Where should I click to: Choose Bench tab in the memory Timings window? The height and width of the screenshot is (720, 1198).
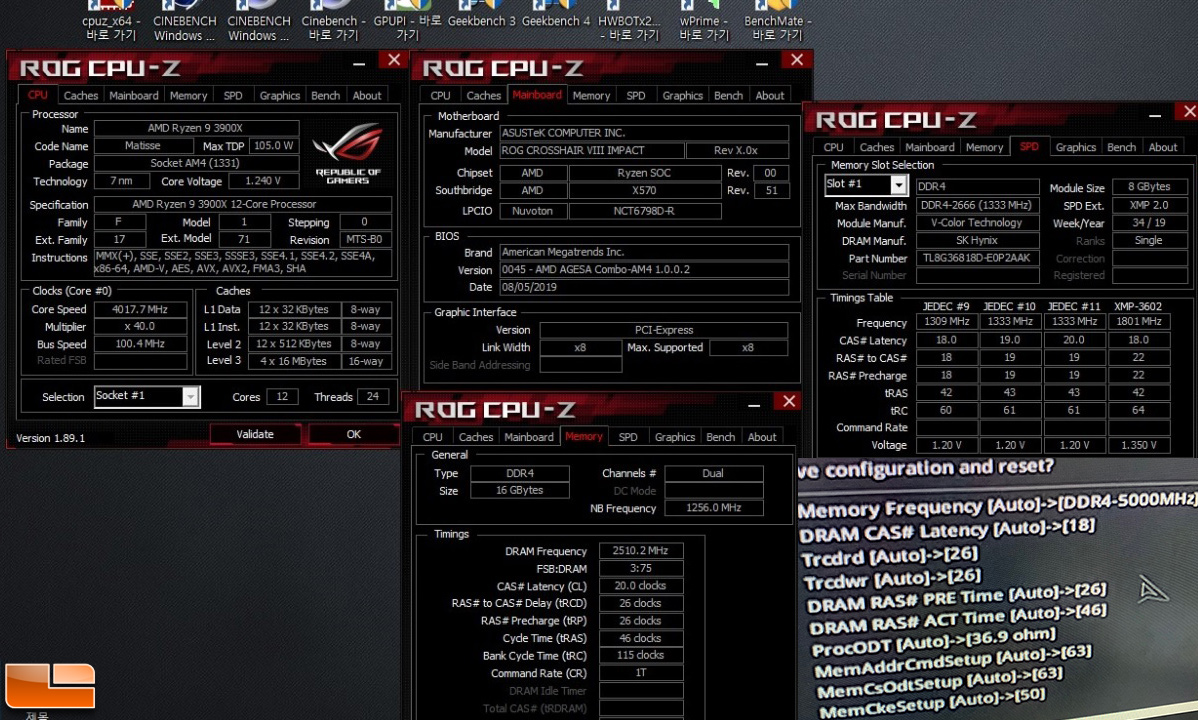click(x=720, y=437)
